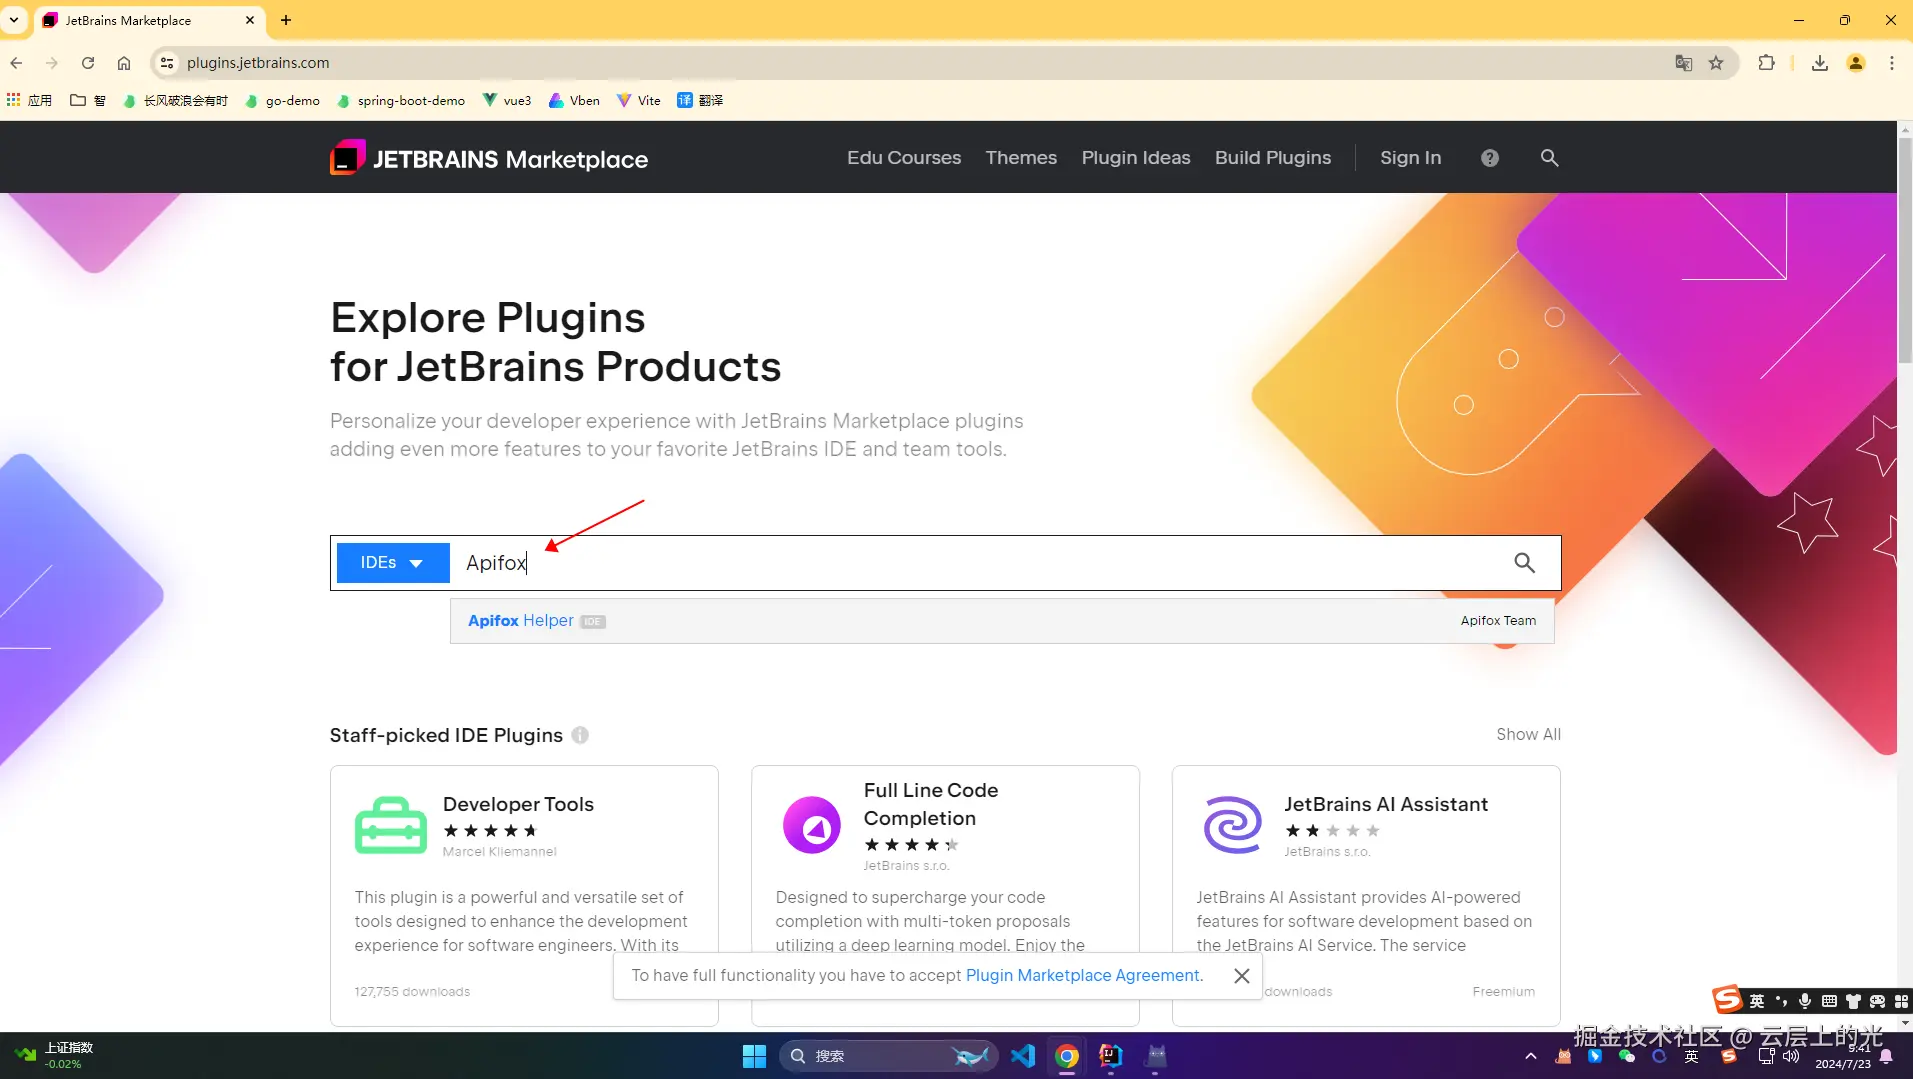The height and width of the screenshot is (1079, 1913).
Task: Open the Developer Tools plugin title
Action: [x=518, y=804]
